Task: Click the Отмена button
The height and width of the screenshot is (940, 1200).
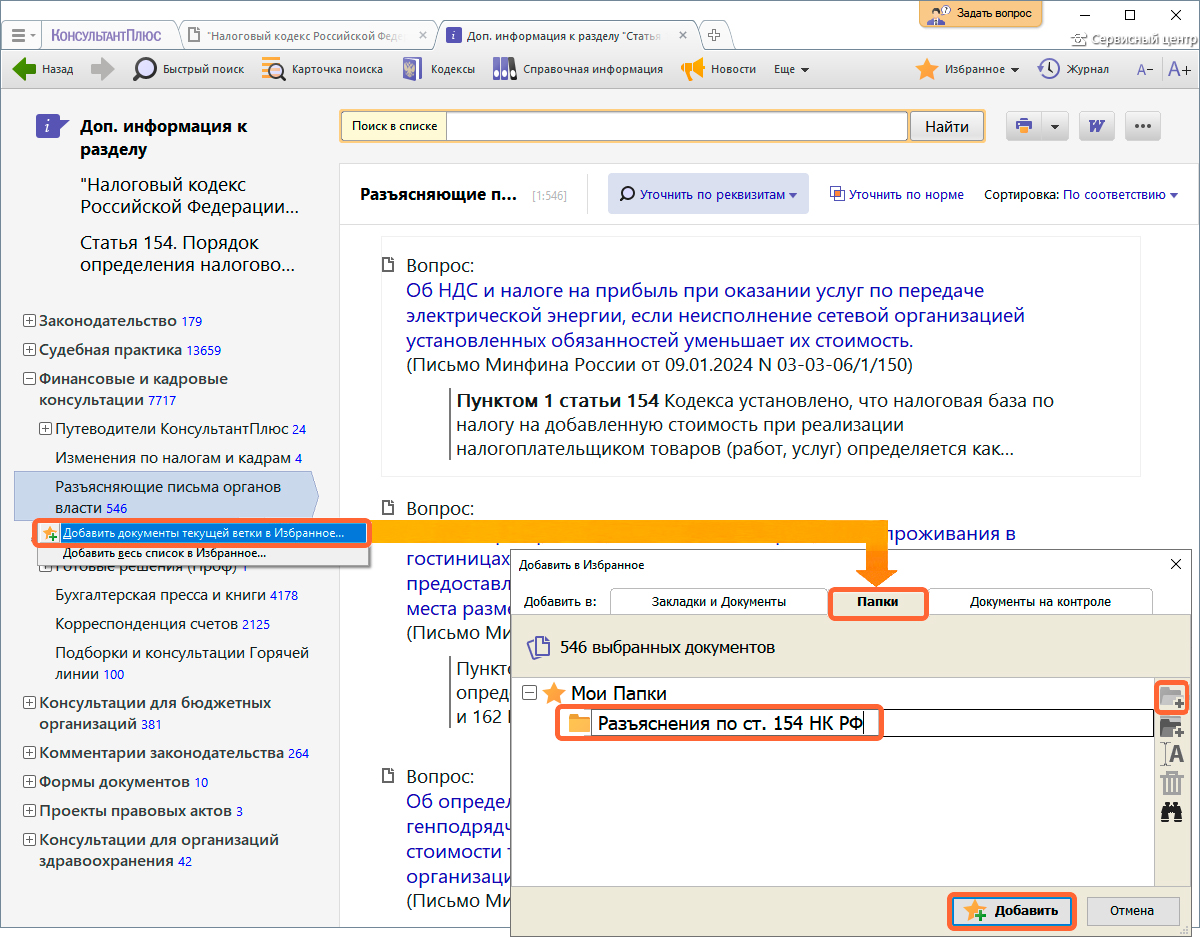Action: coord(1130,911)
